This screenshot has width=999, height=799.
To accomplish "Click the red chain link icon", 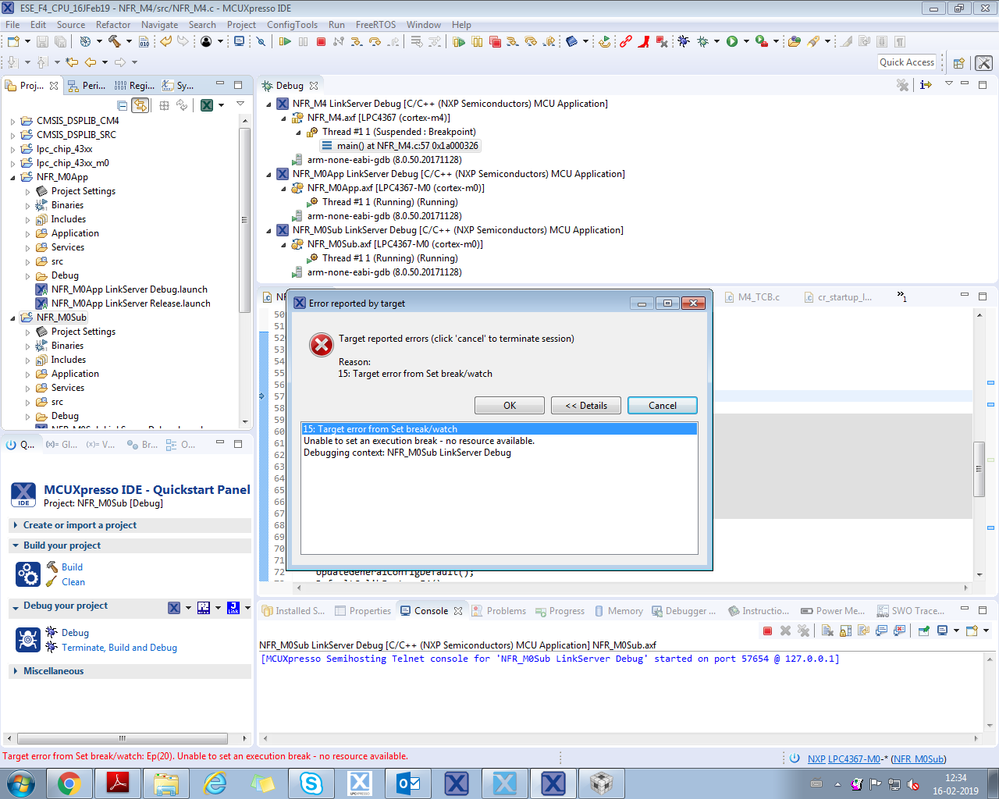I will point(626,42).
